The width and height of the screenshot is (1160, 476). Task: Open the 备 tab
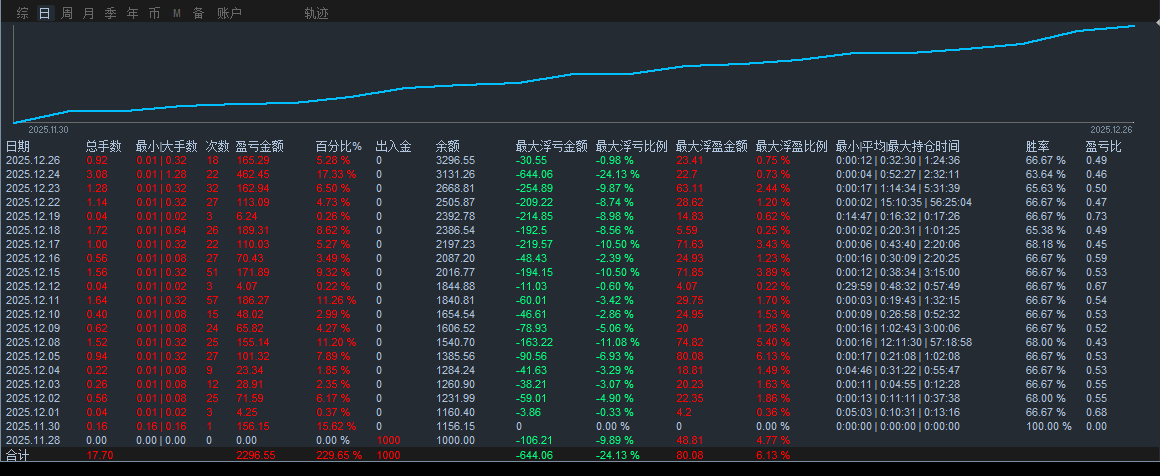(198, 13)
